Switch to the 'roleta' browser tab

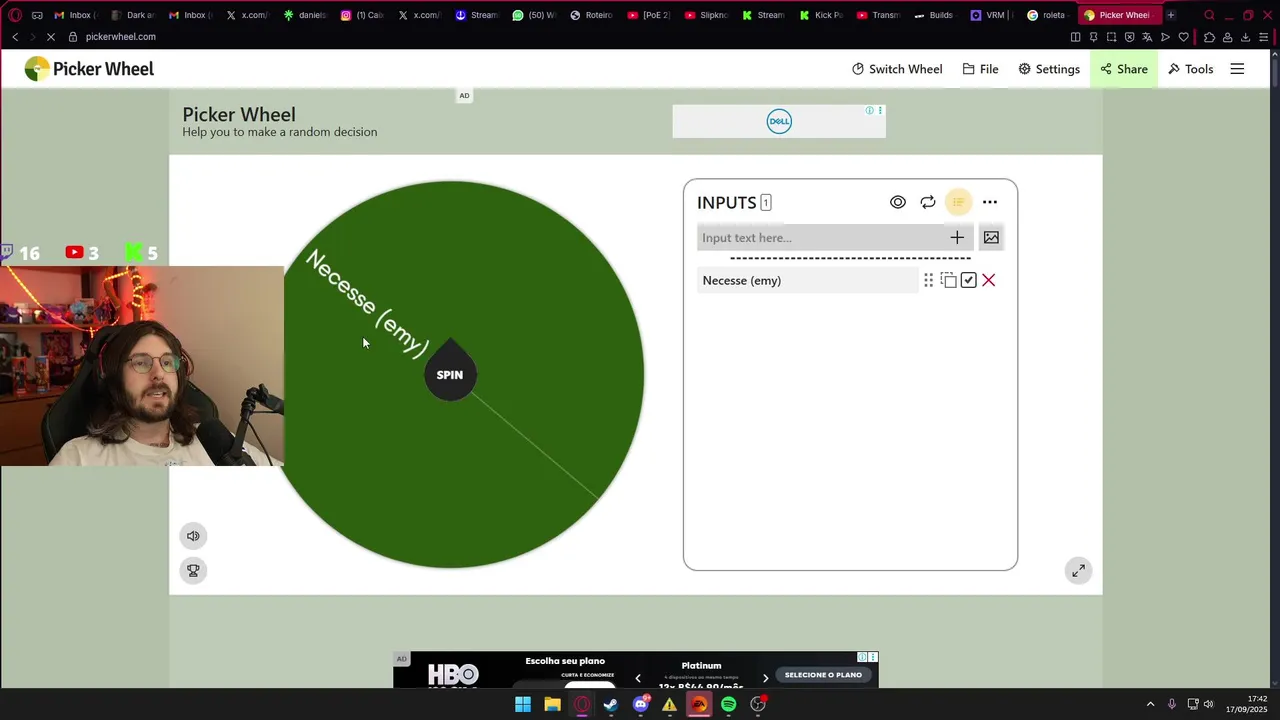point(1047,15)
